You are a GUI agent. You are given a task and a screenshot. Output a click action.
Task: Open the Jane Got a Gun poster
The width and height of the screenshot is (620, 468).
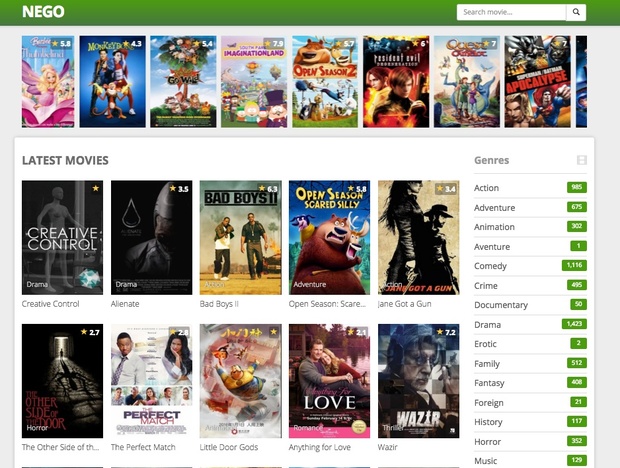click(419, 238)
